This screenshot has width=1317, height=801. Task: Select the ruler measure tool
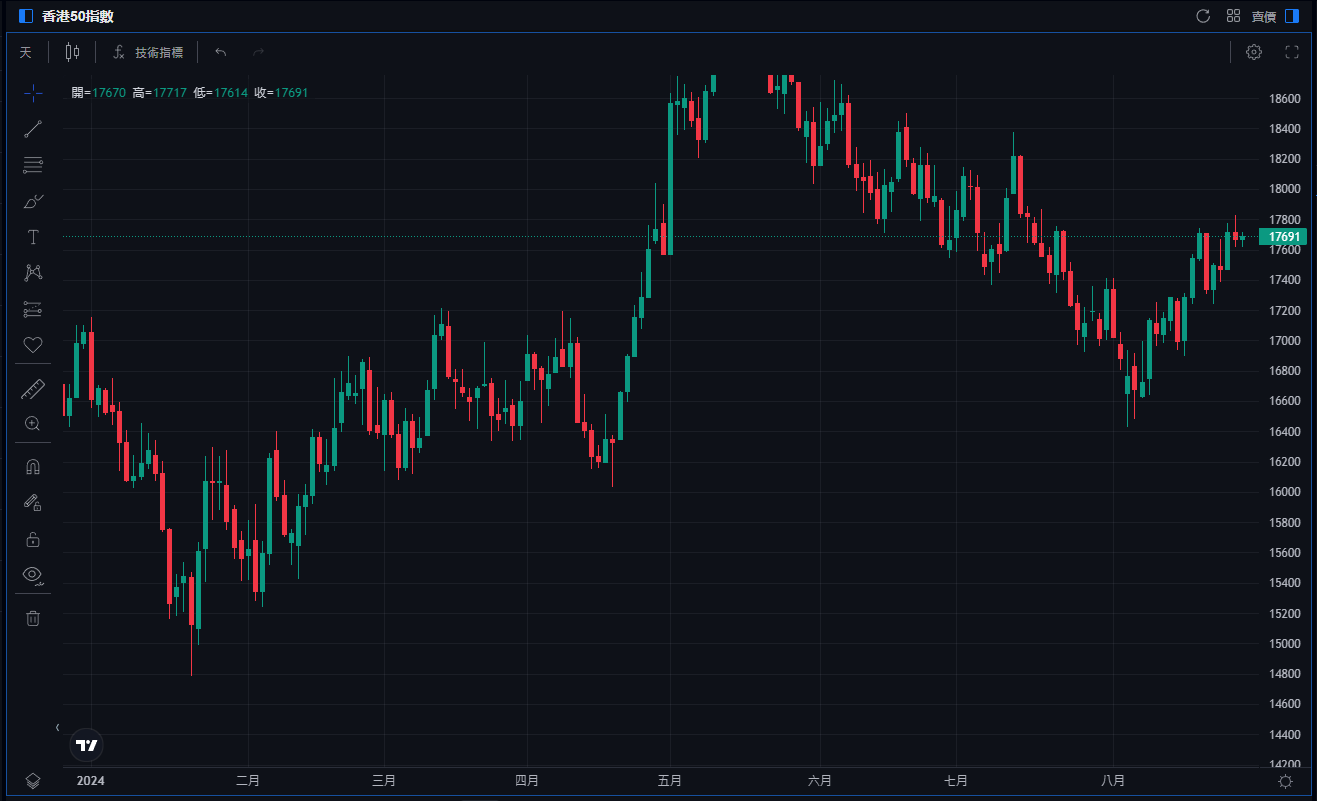coord(33,389)
